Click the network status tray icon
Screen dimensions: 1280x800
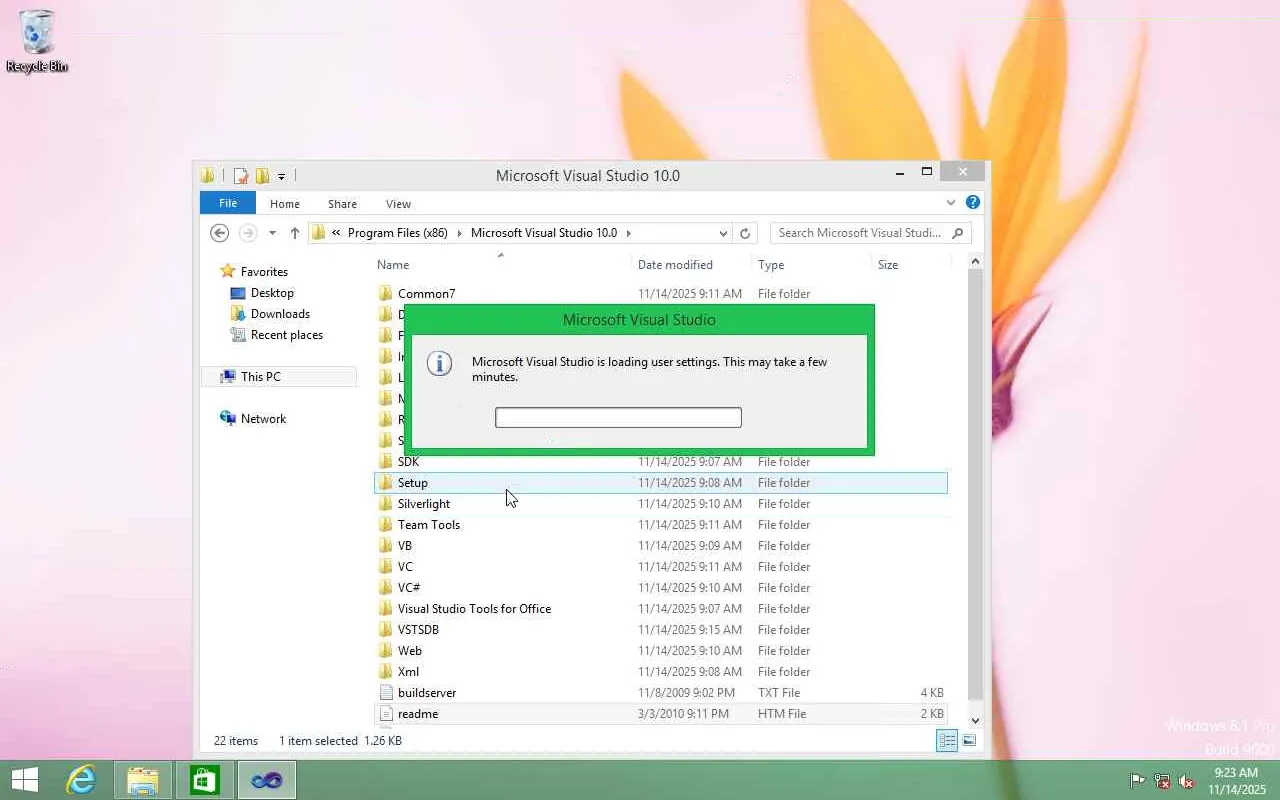(1162, 781)
